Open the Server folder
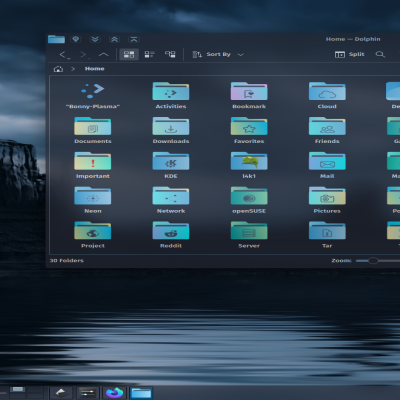 249,231
